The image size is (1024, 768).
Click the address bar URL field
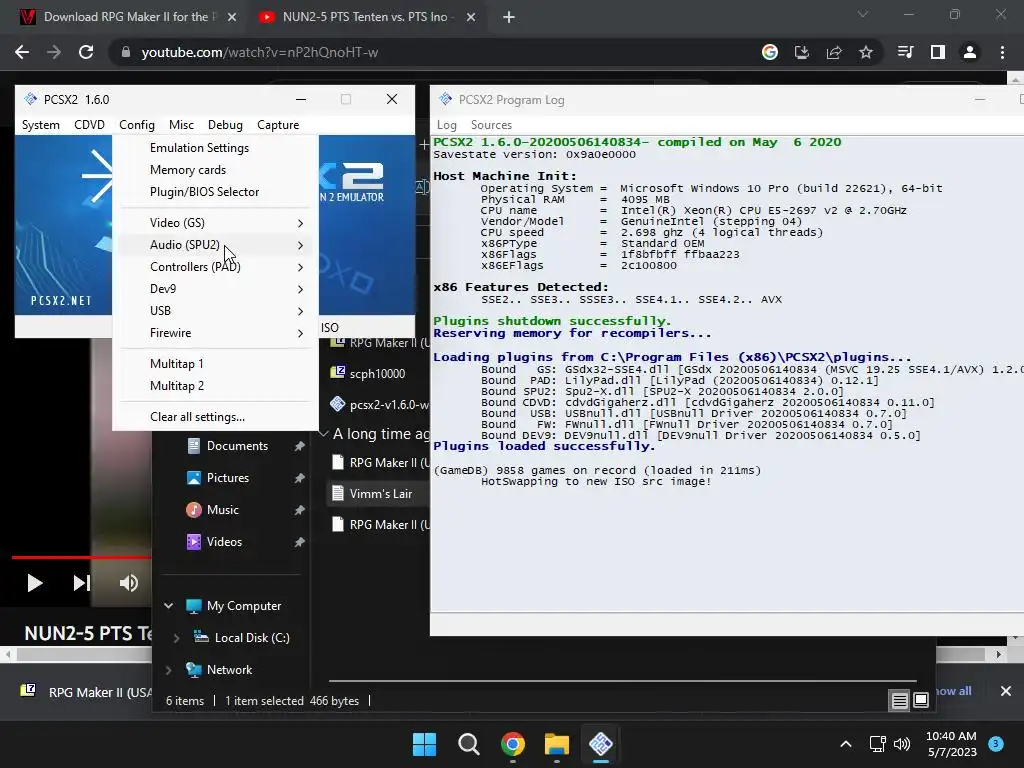click(x=431, y=52)
